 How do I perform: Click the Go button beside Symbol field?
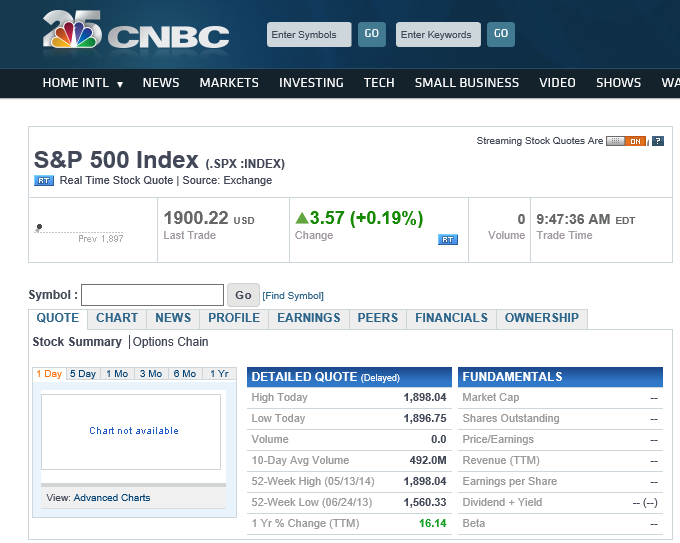[243, 295]
